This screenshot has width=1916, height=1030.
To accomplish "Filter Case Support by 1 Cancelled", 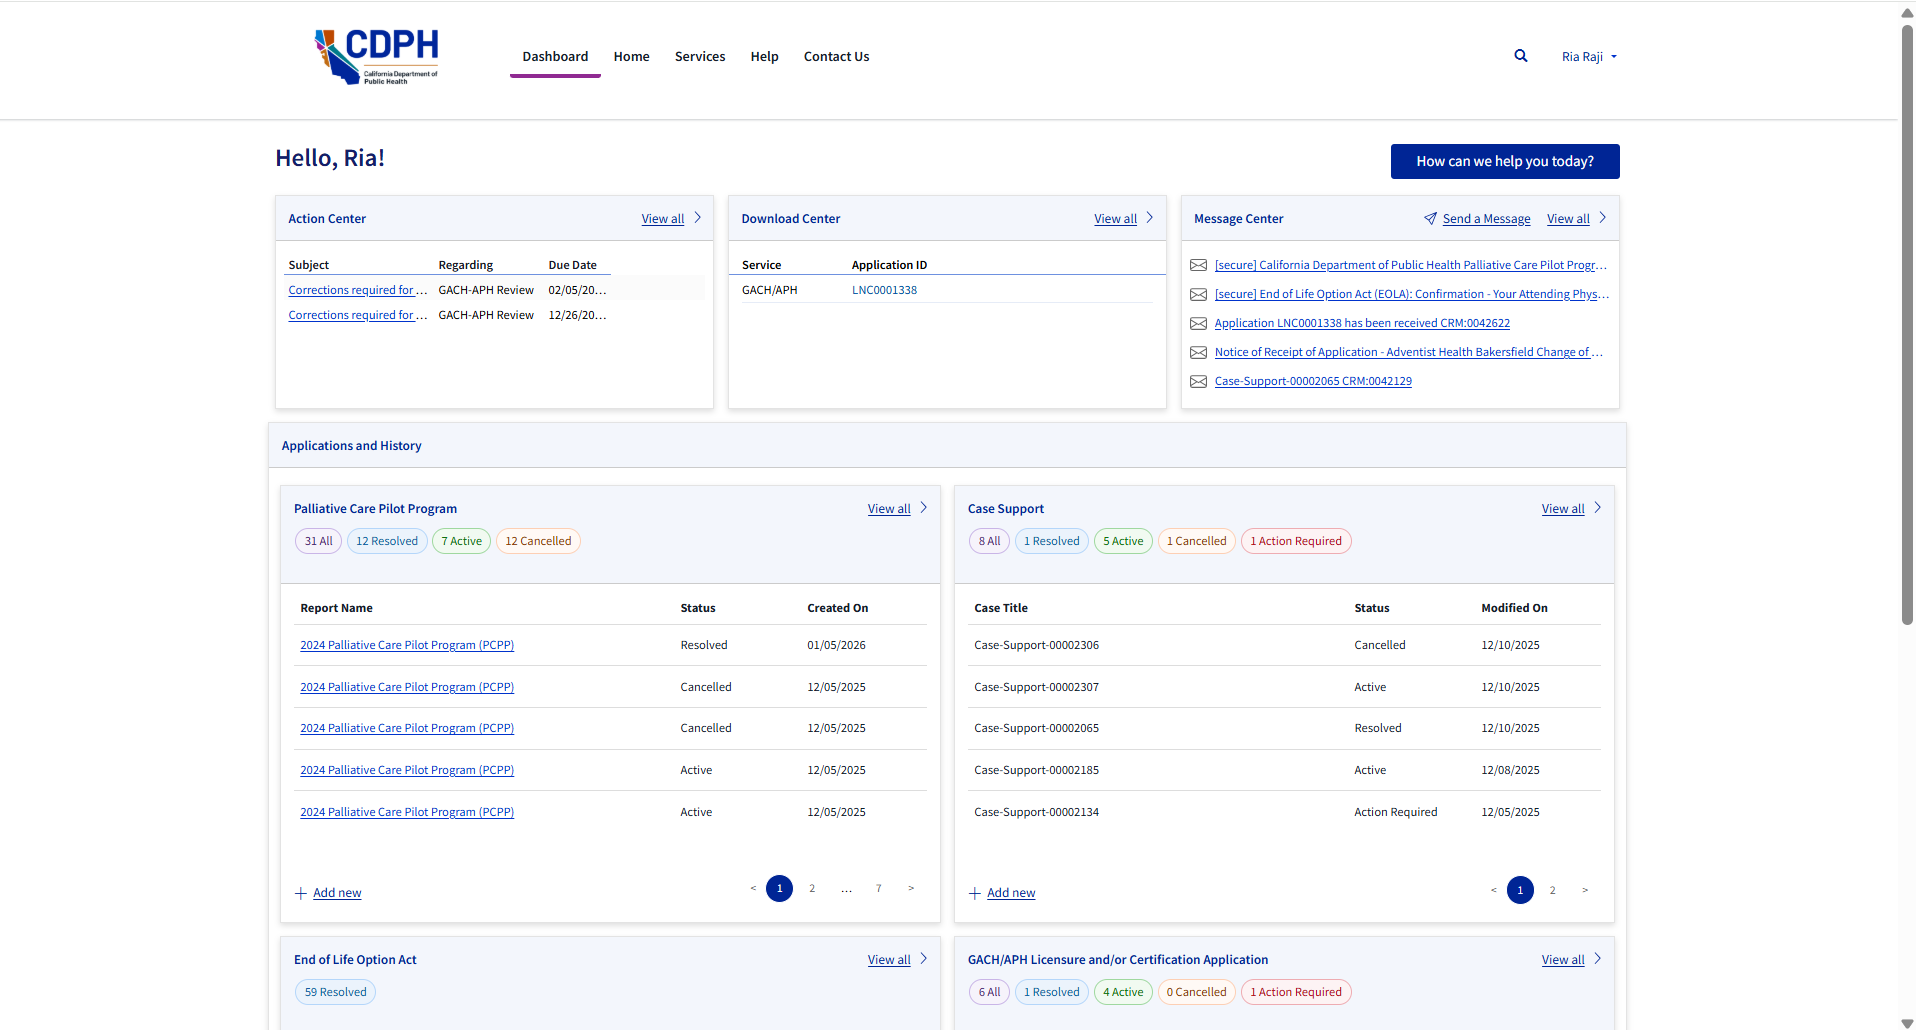I will (x=1197, y=541).
